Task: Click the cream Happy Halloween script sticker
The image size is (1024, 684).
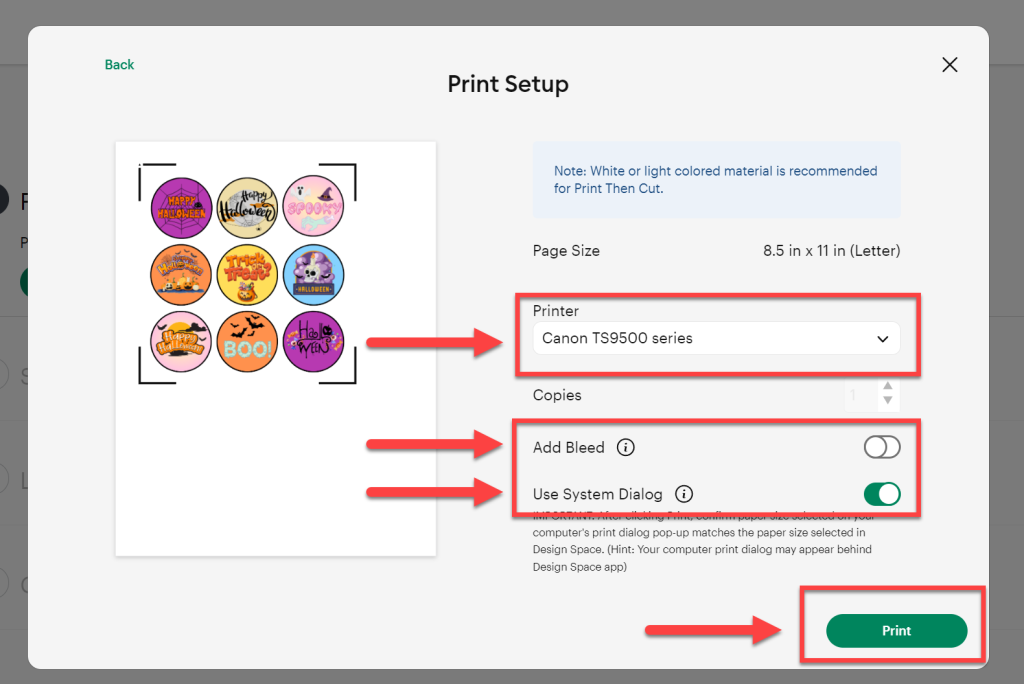Action: click(x=248, y=208)
